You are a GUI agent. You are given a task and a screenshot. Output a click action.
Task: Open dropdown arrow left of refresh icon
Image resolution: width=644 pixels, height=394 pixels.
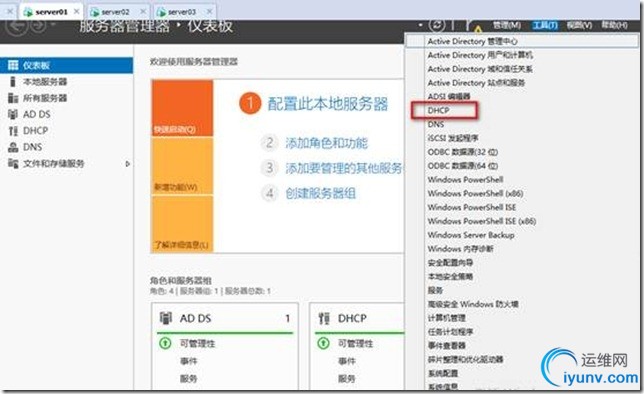[x=421, y=25]
